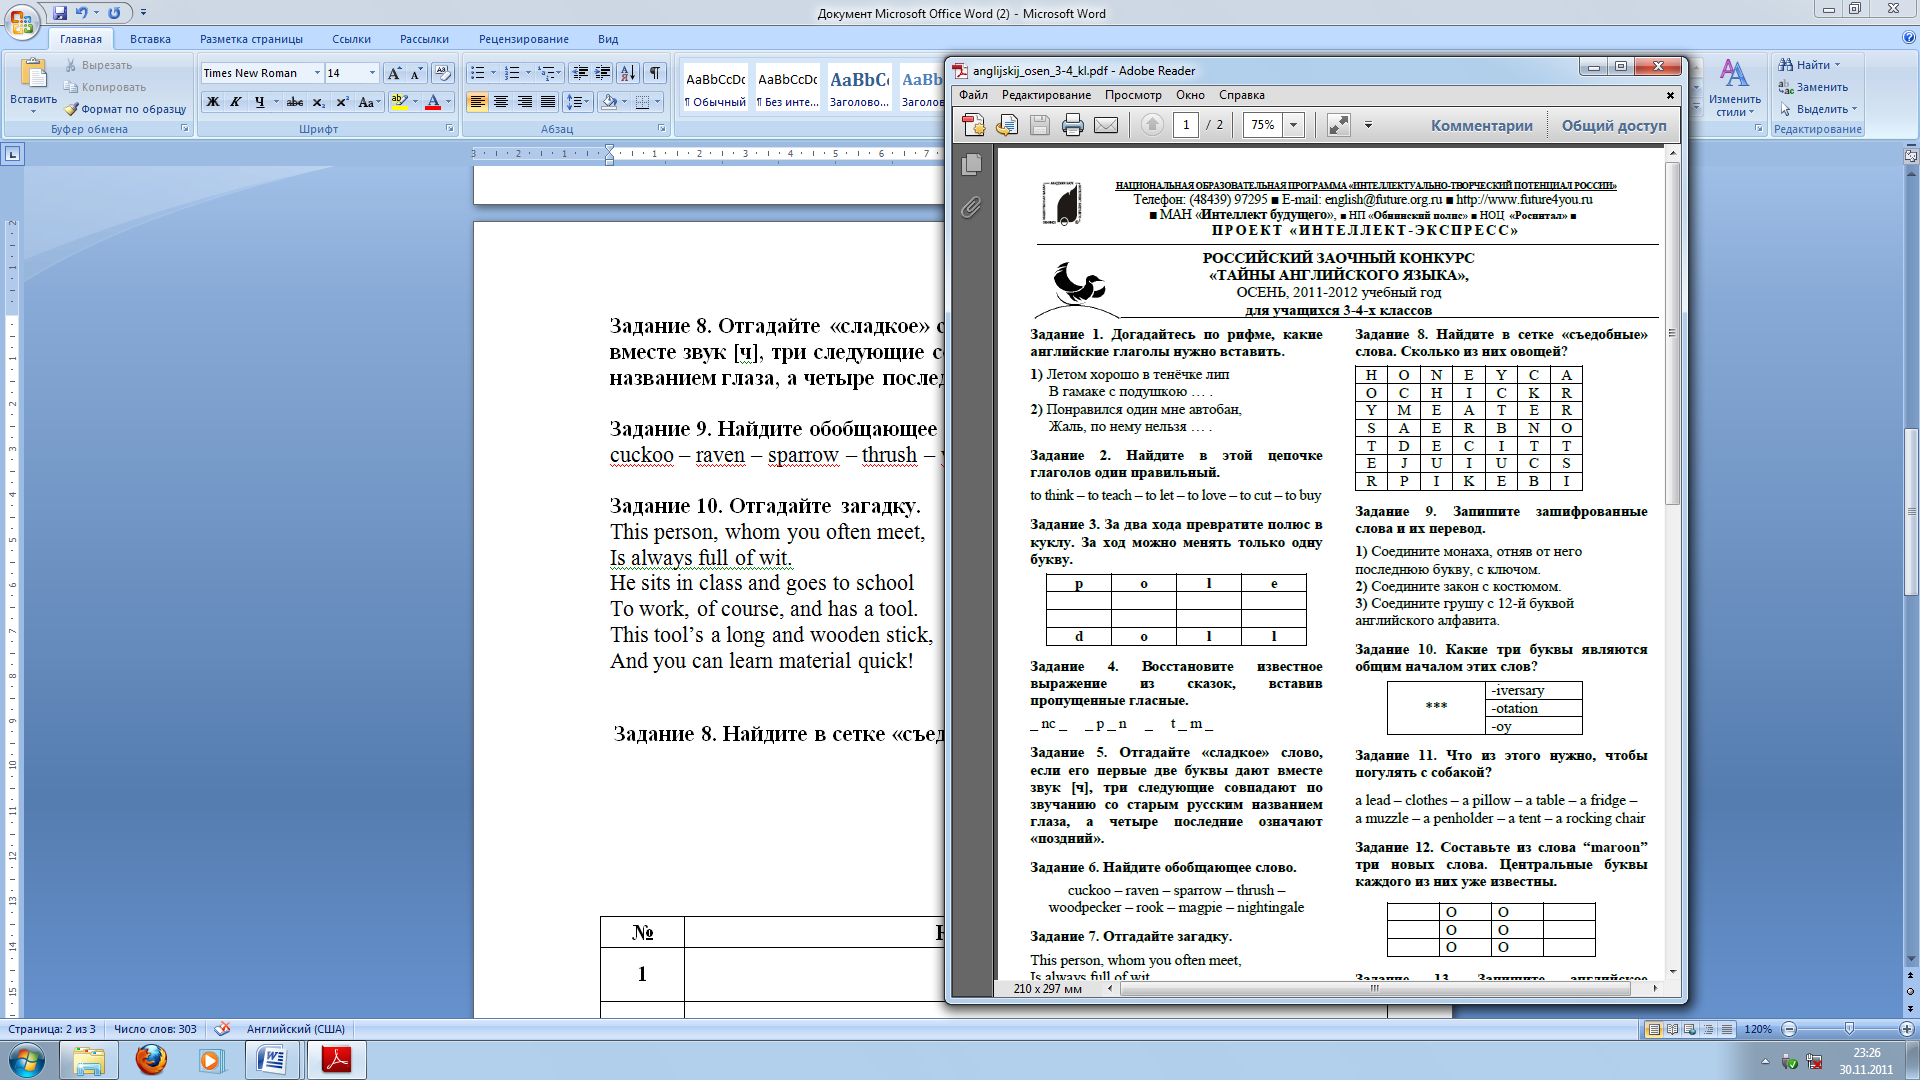
Task: Align text left toggle
Action: coord(477,102)
